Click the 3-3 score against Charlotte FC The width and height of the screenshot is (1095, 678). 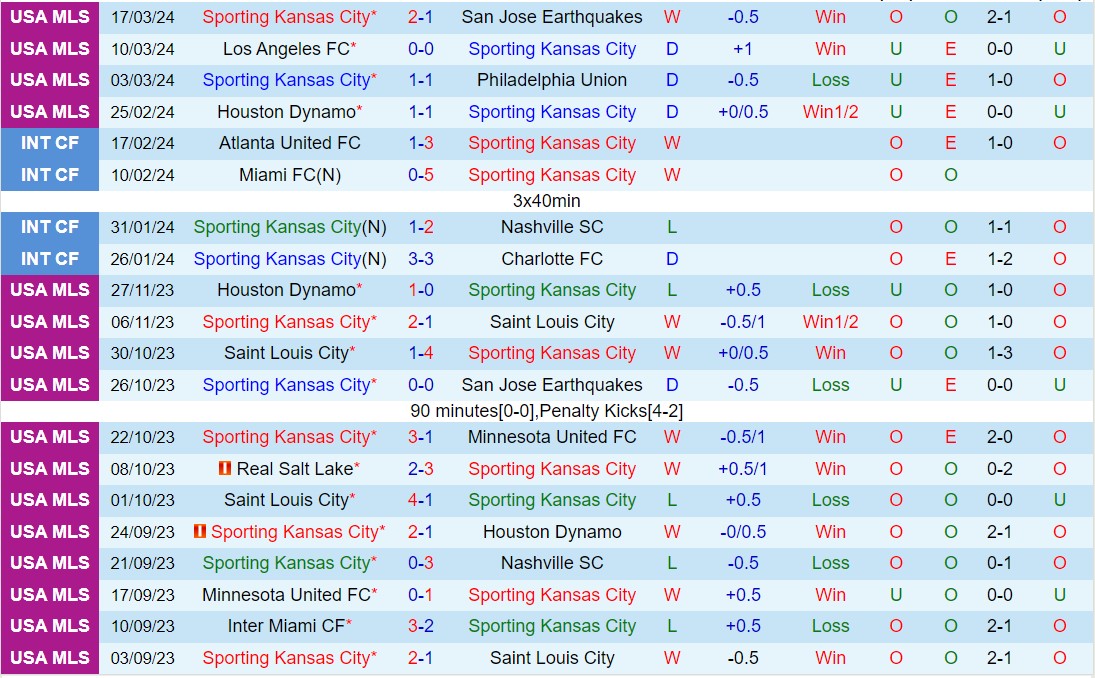421,259
